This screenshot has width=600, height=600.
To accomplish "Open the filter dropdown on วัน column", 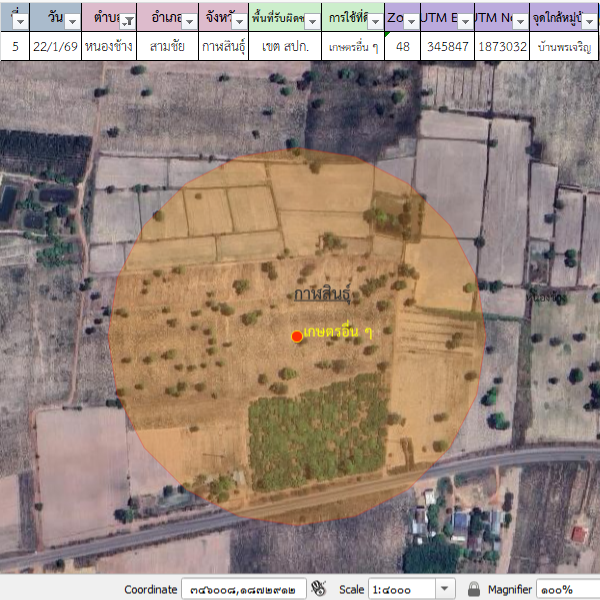I will tap(72, 21).
